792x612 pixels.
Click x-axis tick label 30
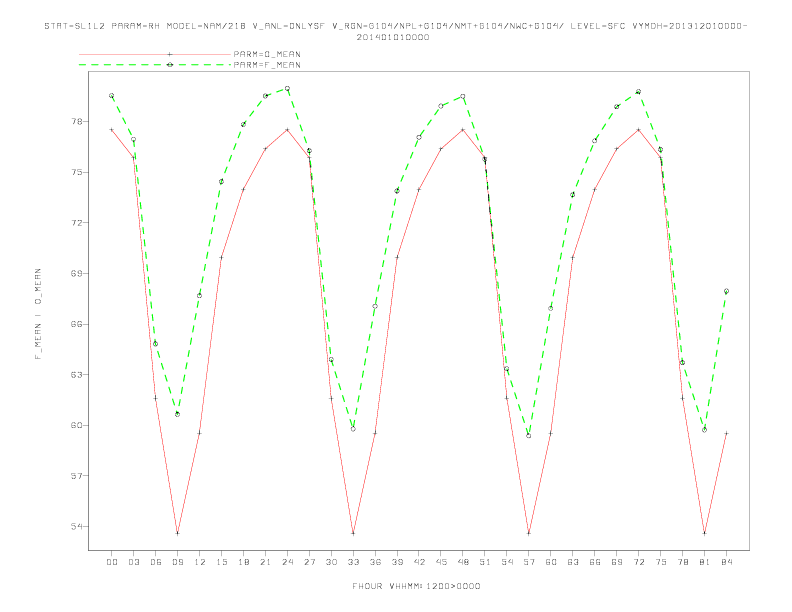tap(331, 562)
